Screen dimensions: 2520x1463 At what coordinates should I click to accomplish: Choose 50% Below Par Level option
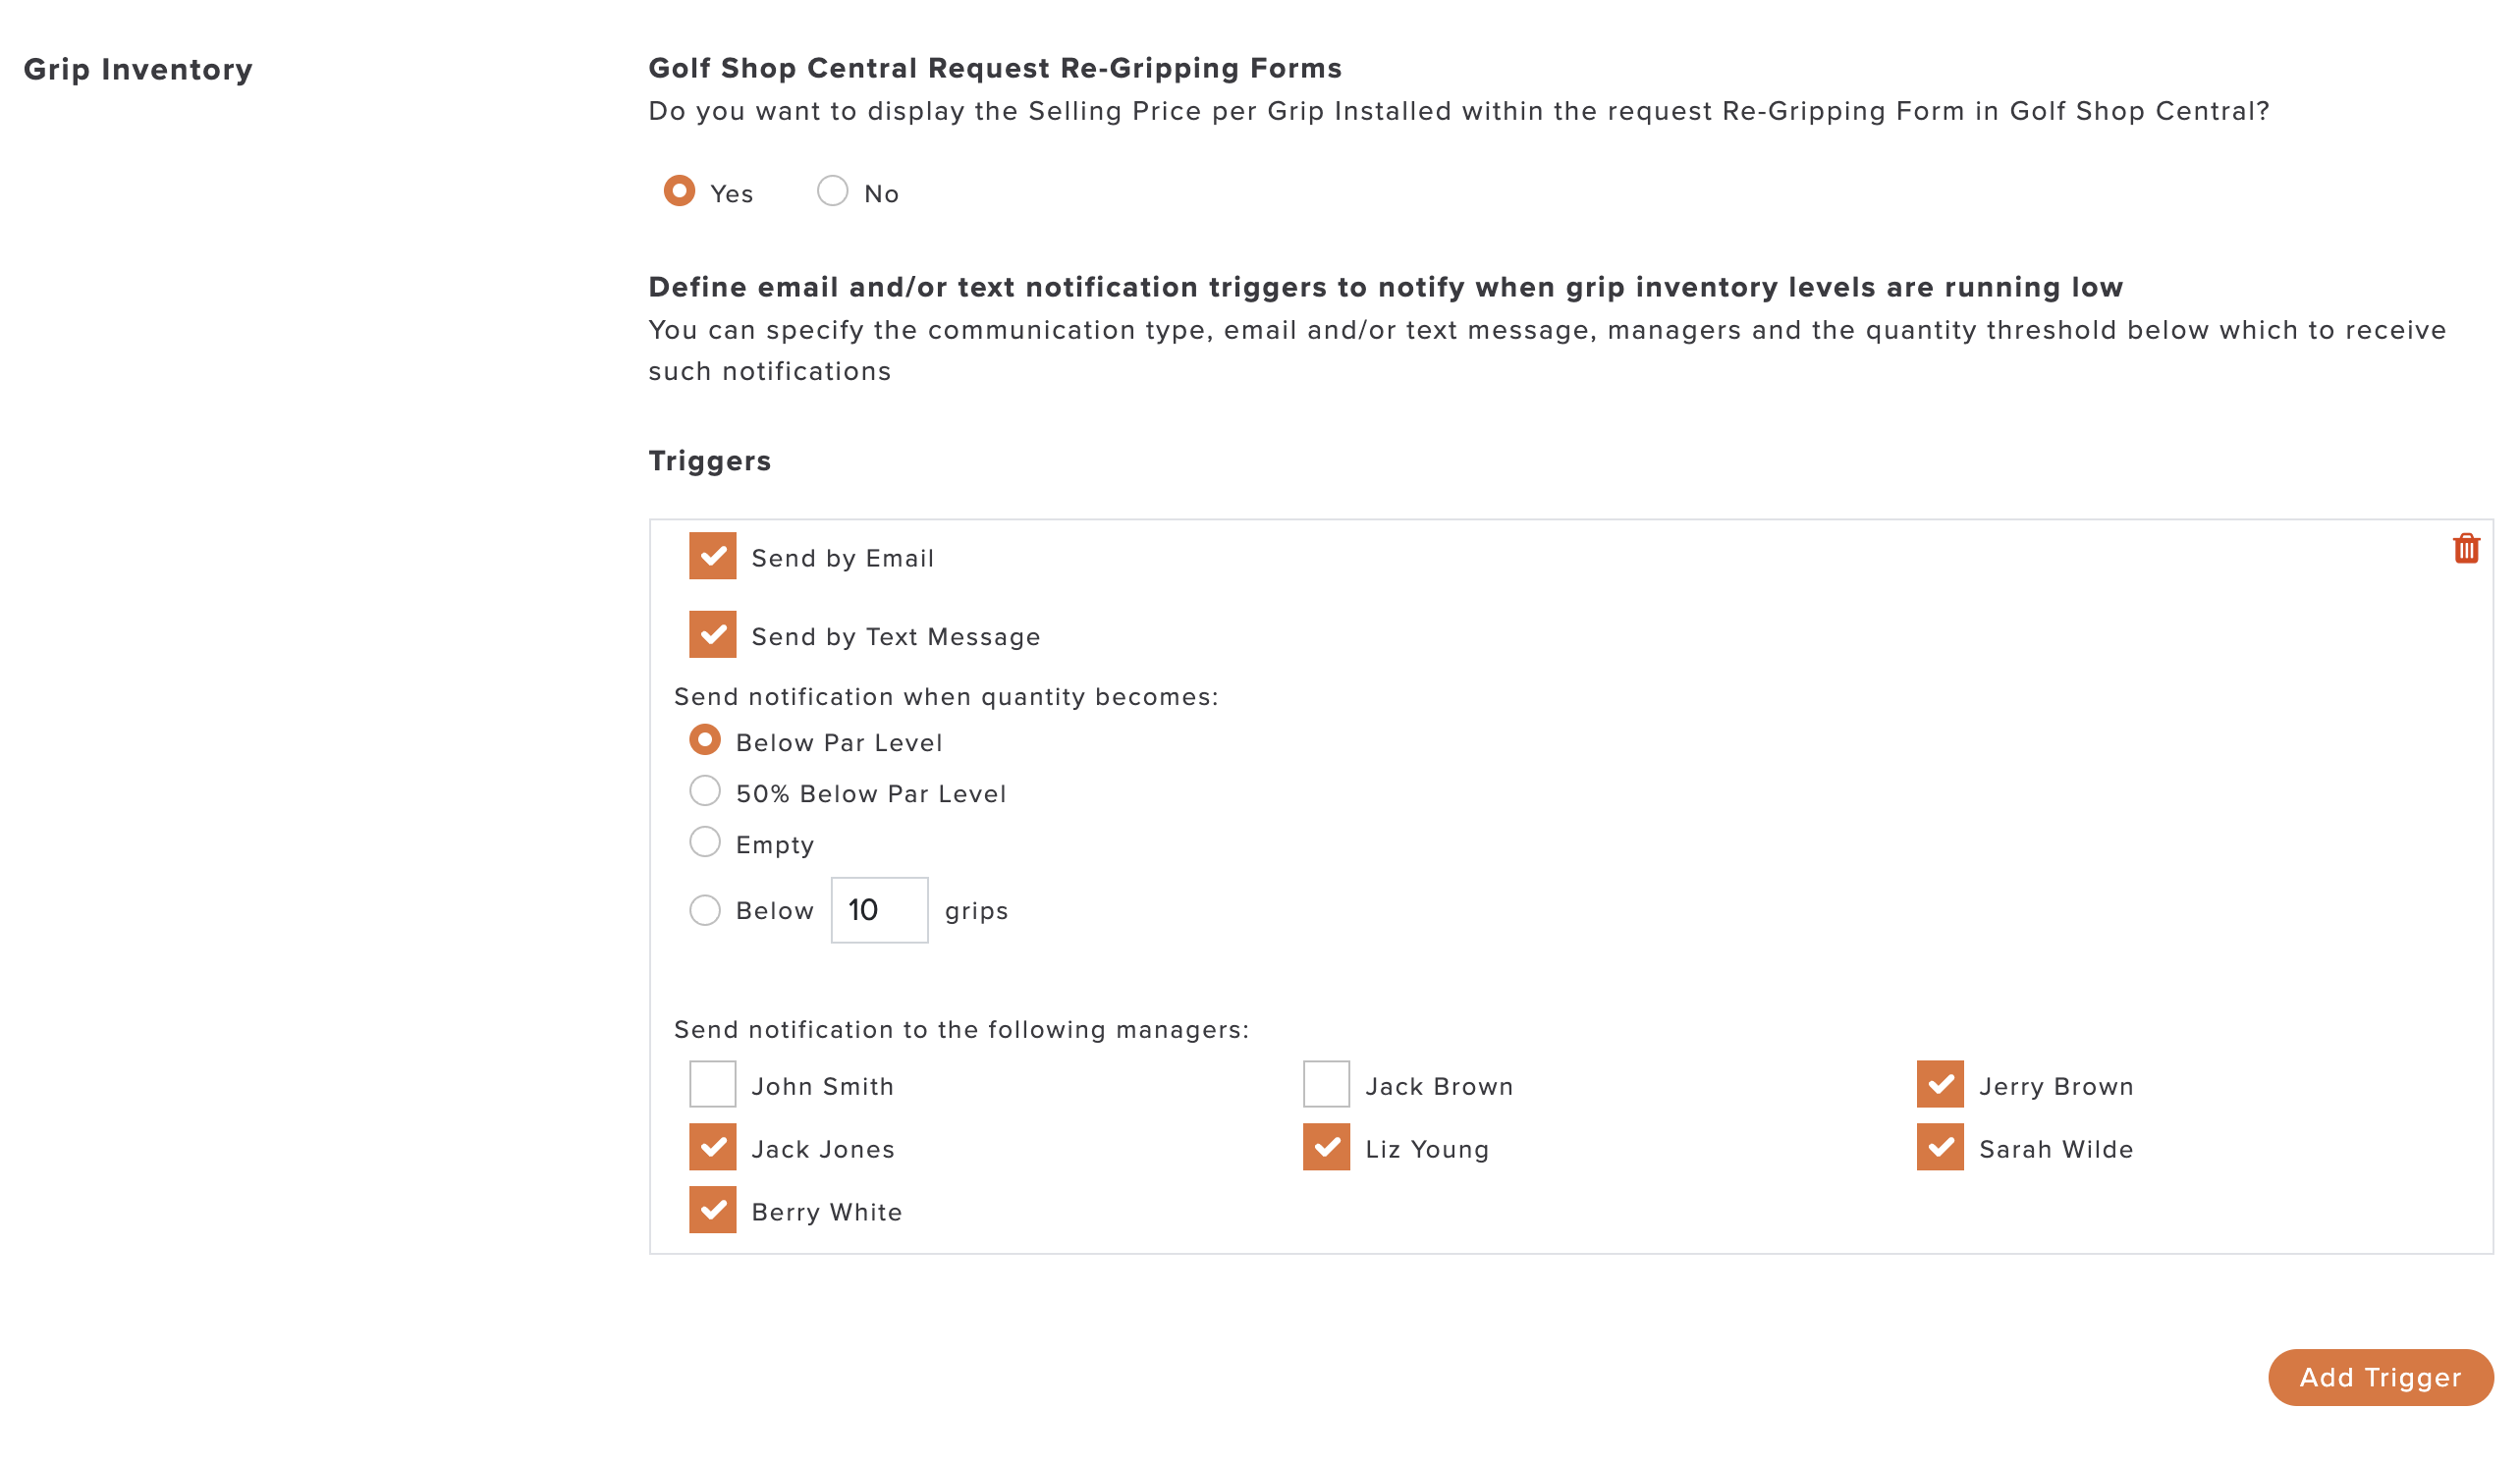[x=705, y=791]
